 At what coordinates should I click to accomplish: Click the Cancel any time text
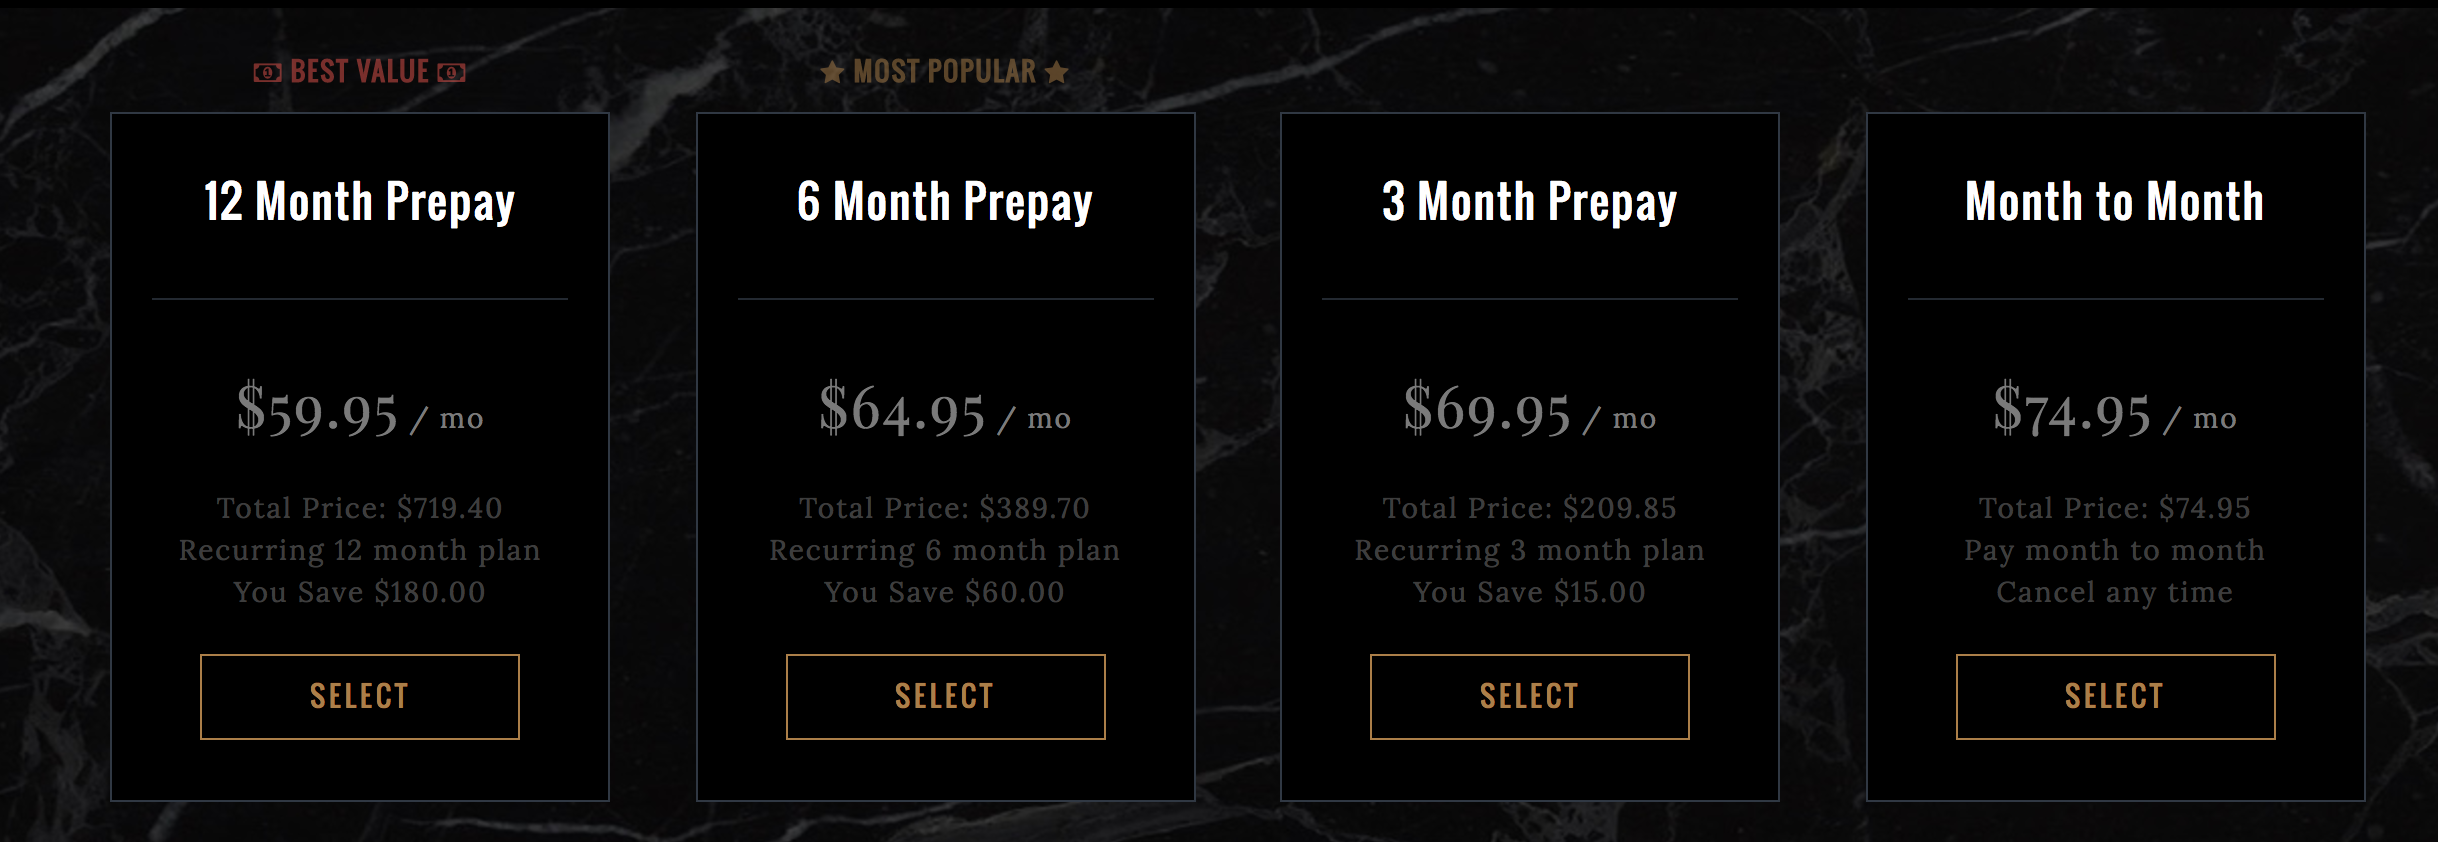(x=2114, y=592)
